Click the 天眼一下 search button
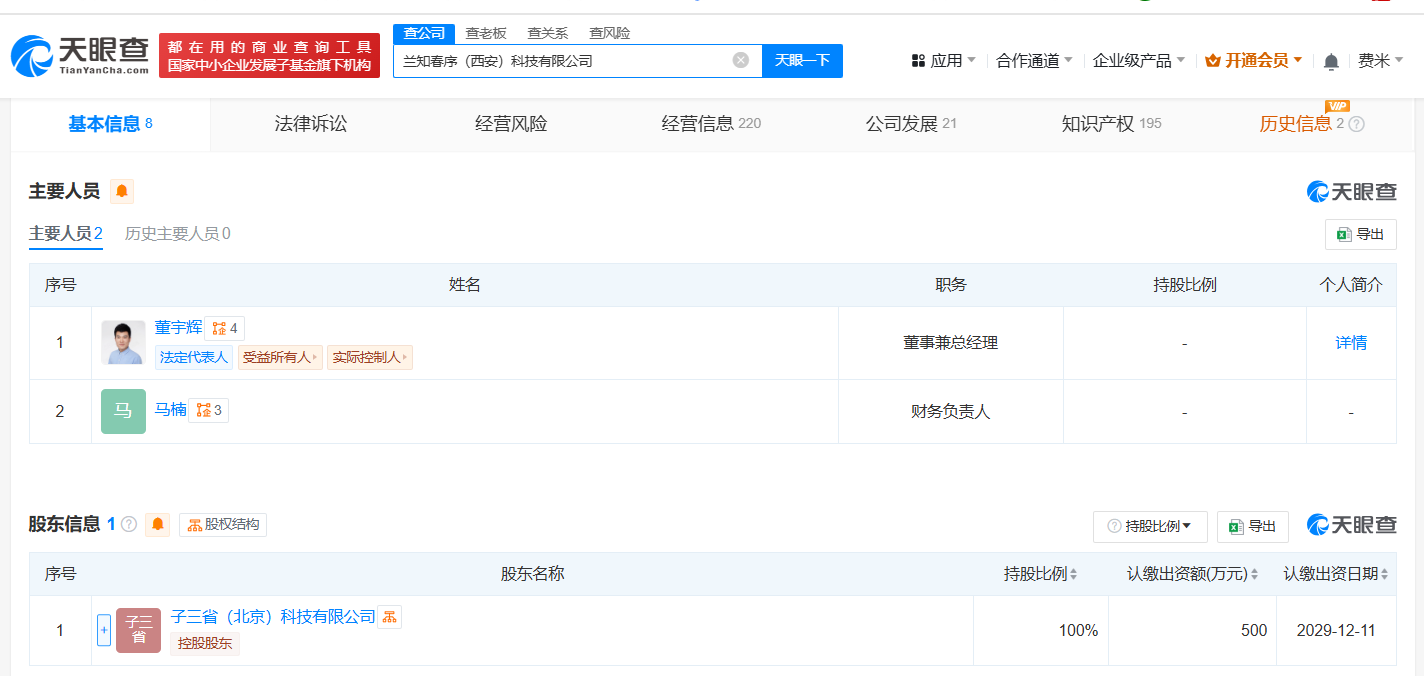Screen dimensions: 1424x676 (x=802, y=60)
